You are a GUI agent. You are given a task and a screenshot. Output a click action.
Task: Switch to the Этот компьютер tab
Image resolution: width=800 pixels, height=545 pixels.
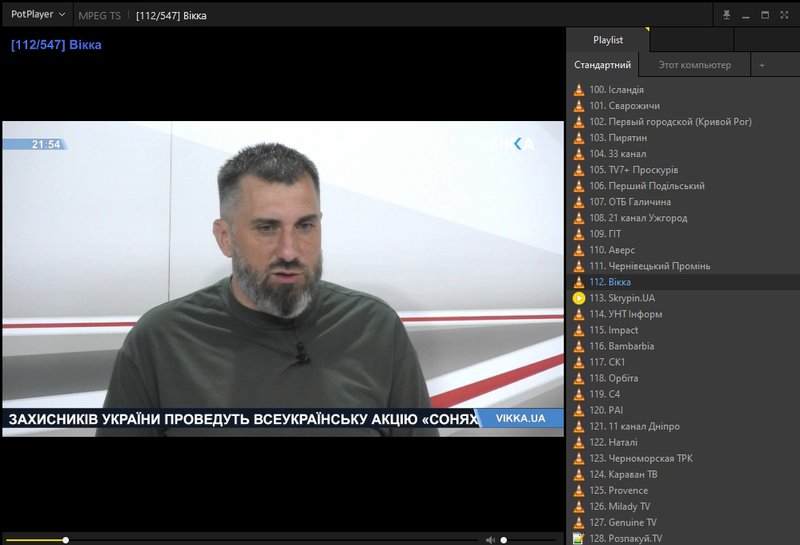[694, 65]
